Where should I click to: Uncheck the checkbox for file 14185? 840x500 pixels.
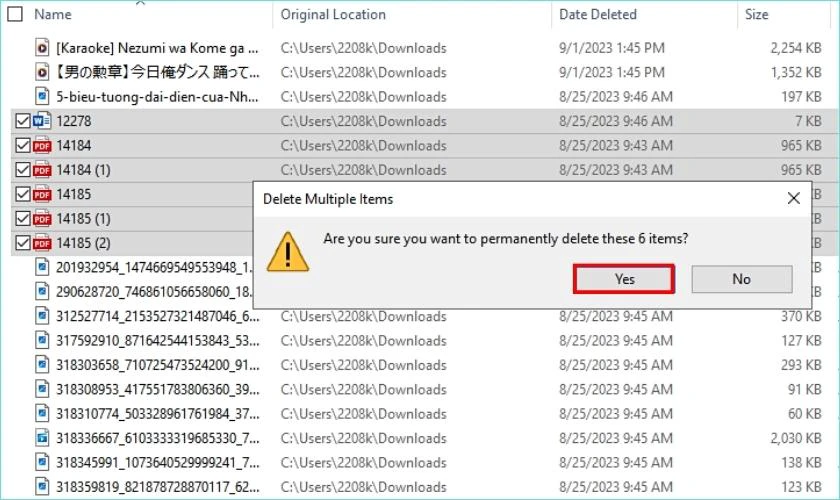pos(22,194)
